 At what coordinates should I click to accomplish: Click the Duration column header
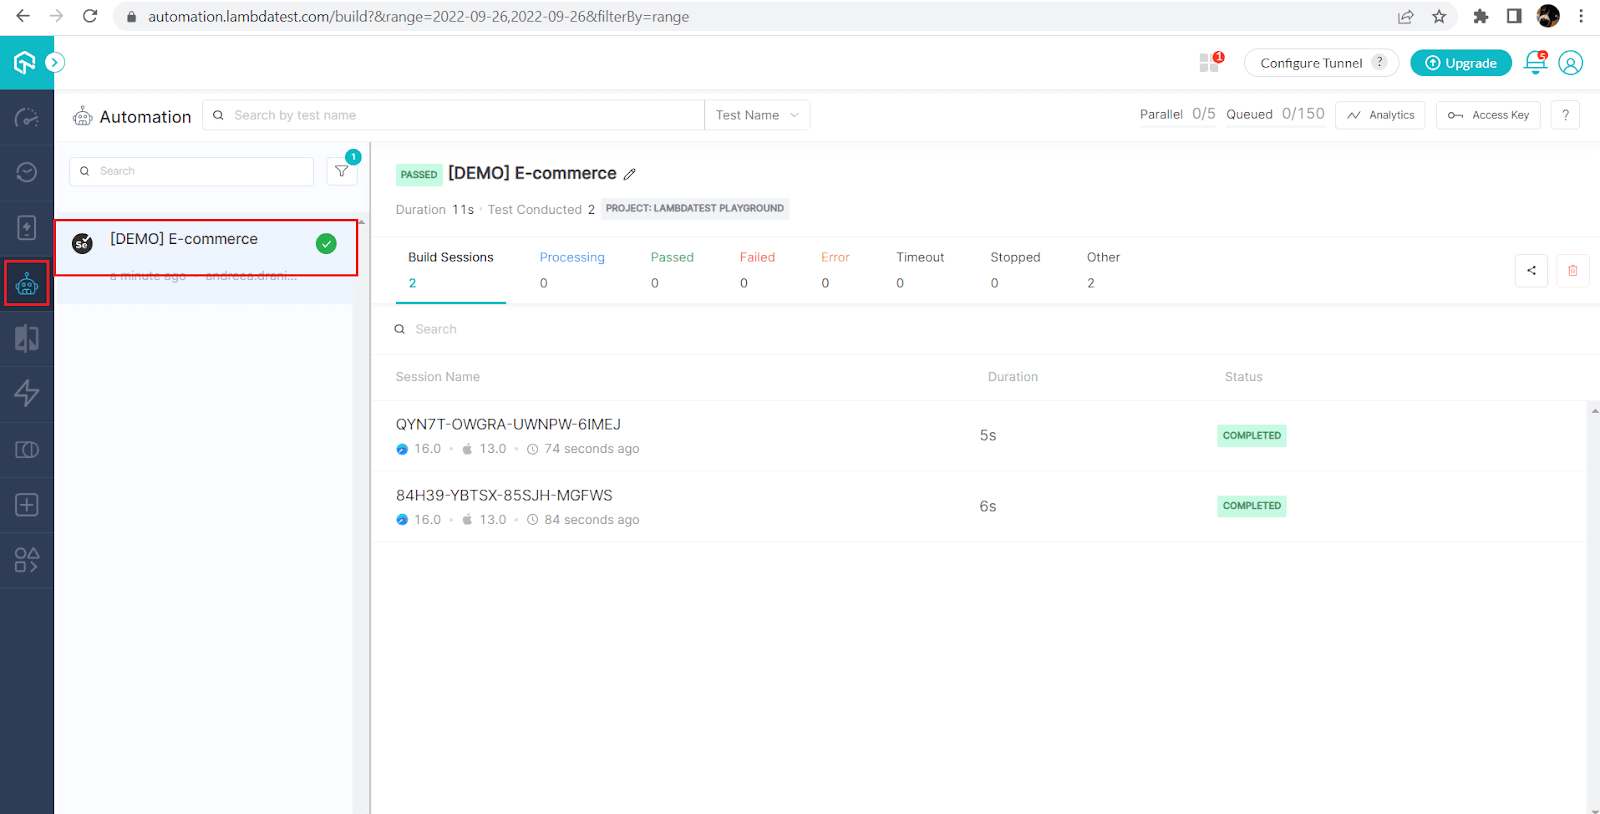click(x=1013, y=377)
